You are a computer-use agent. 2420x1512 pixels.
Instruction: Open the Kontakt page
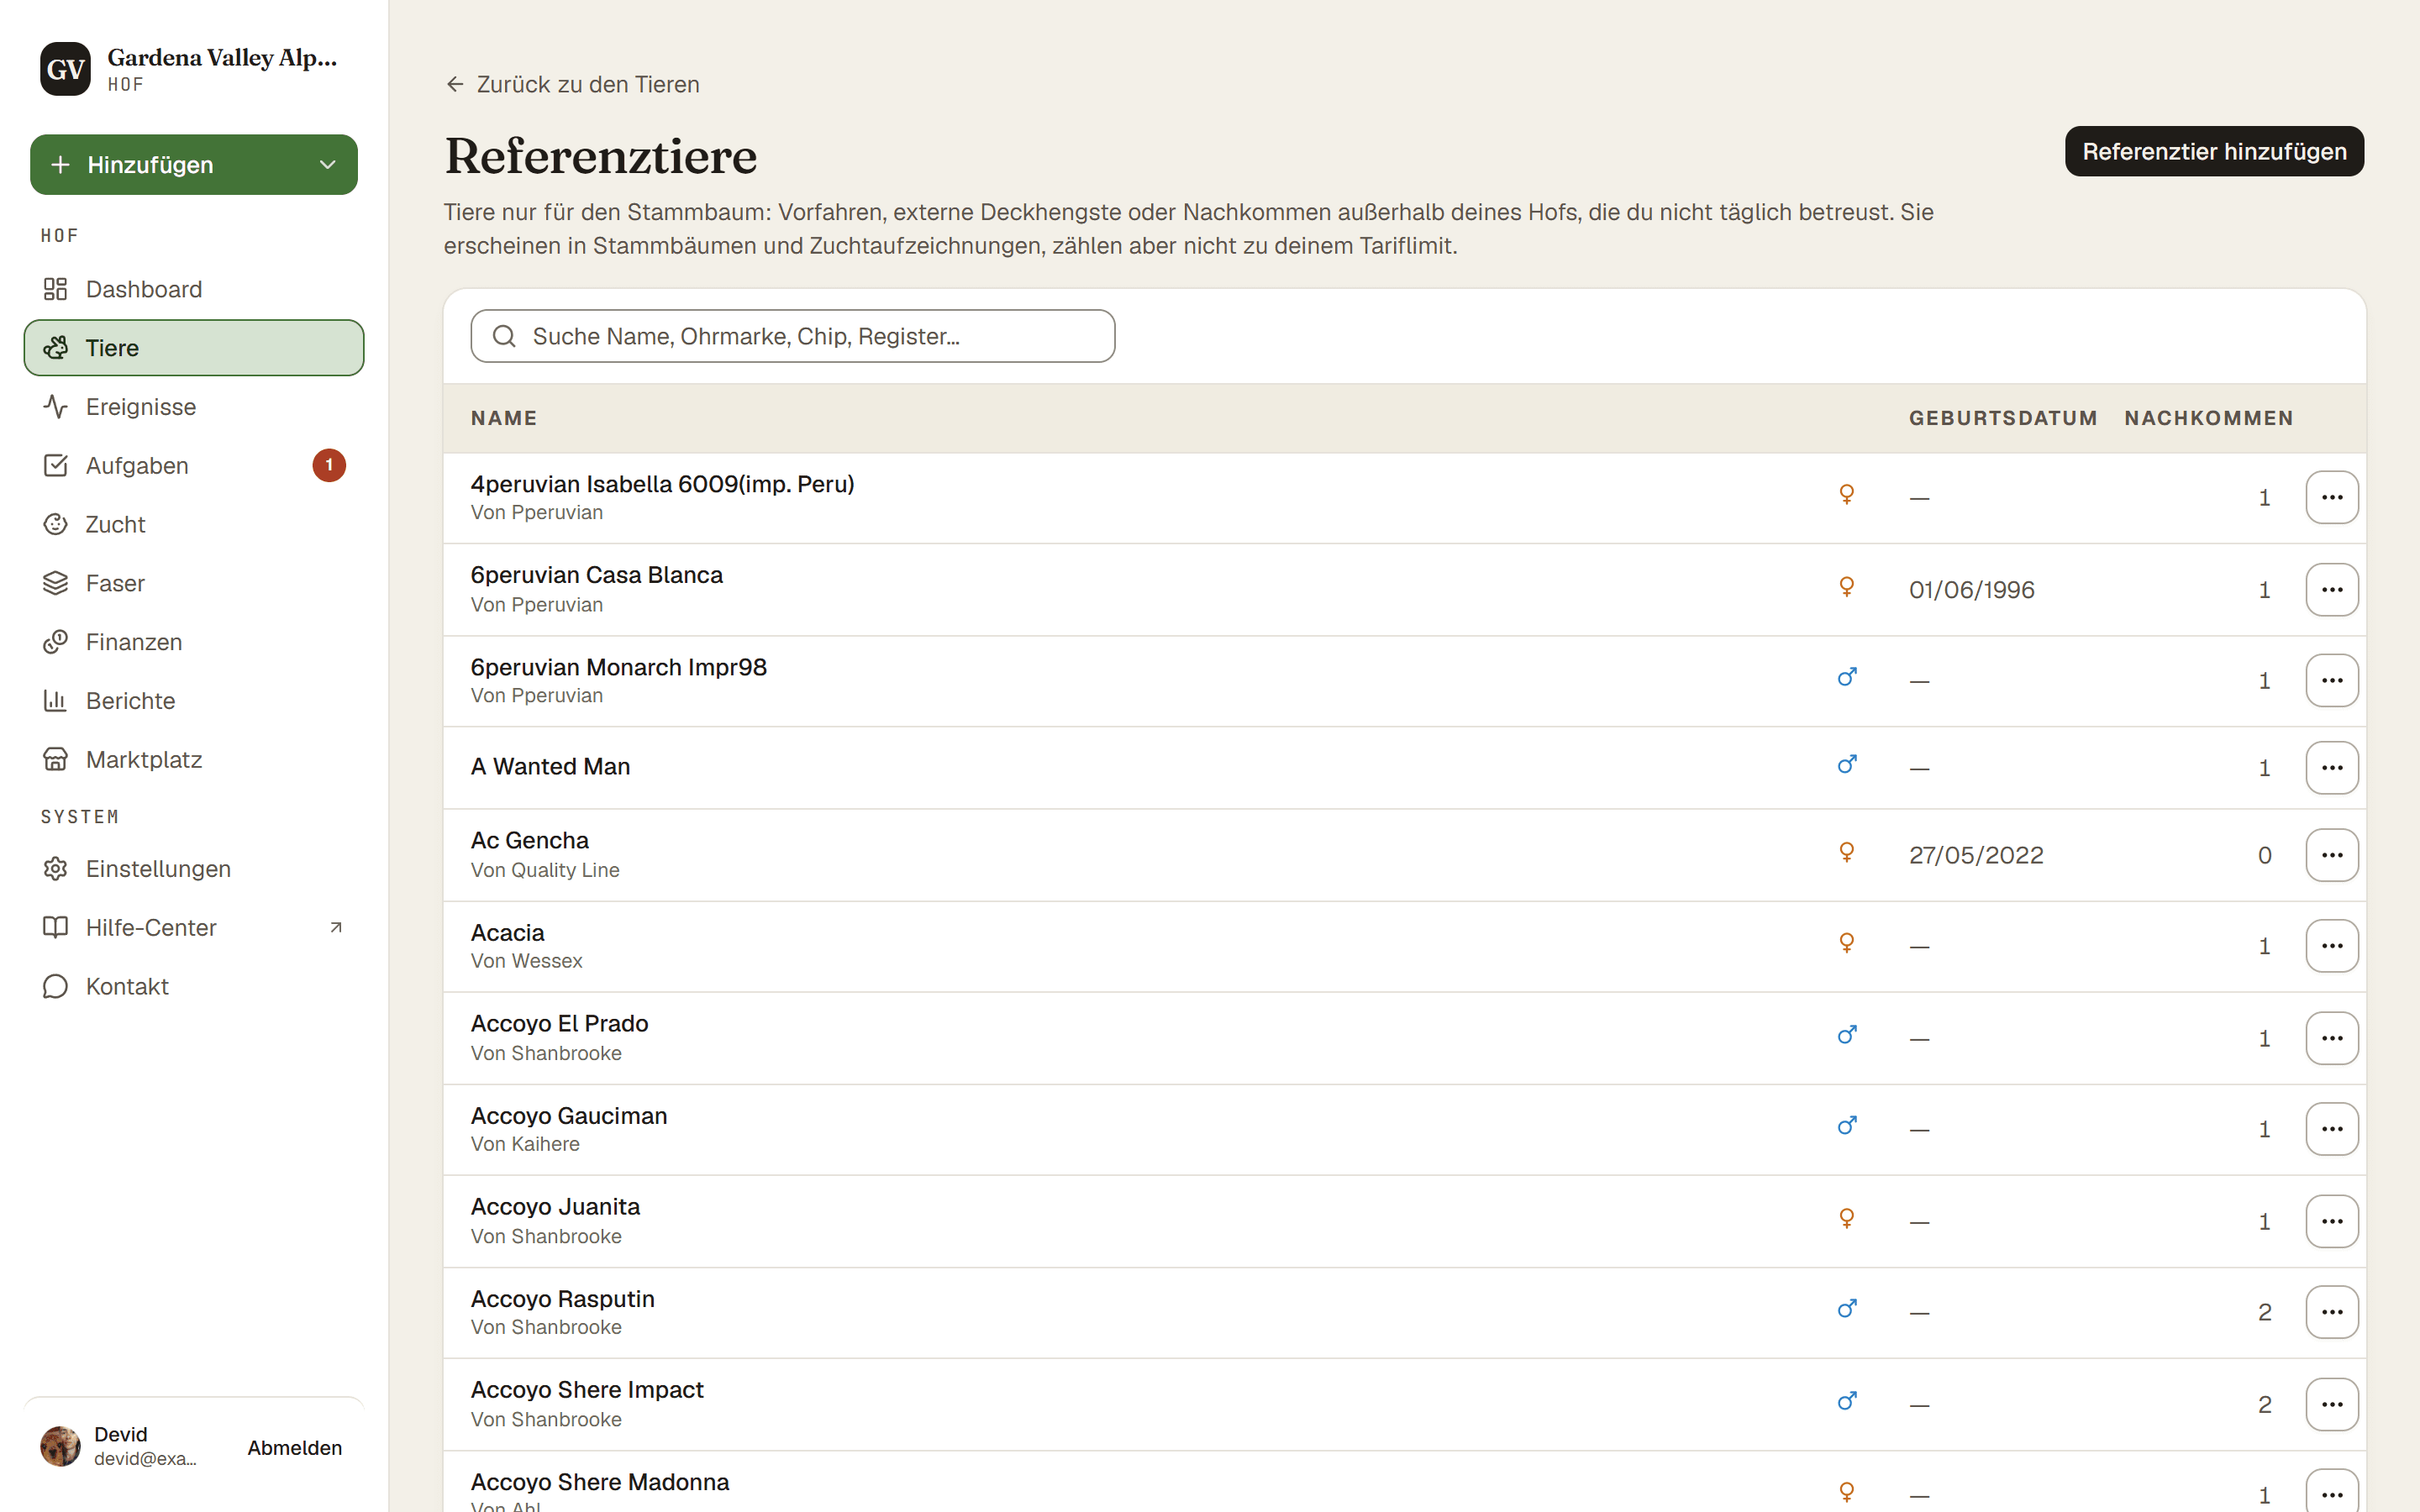193,987
